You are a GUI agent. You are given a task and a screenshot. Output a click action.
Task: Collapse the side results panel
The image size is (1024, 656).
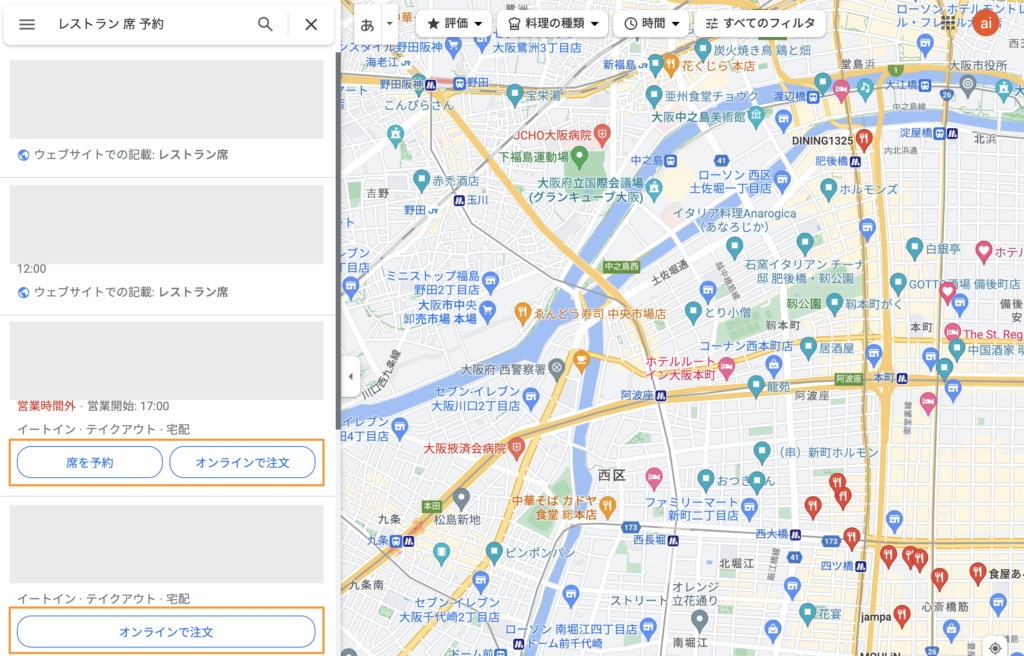(350, 376)
